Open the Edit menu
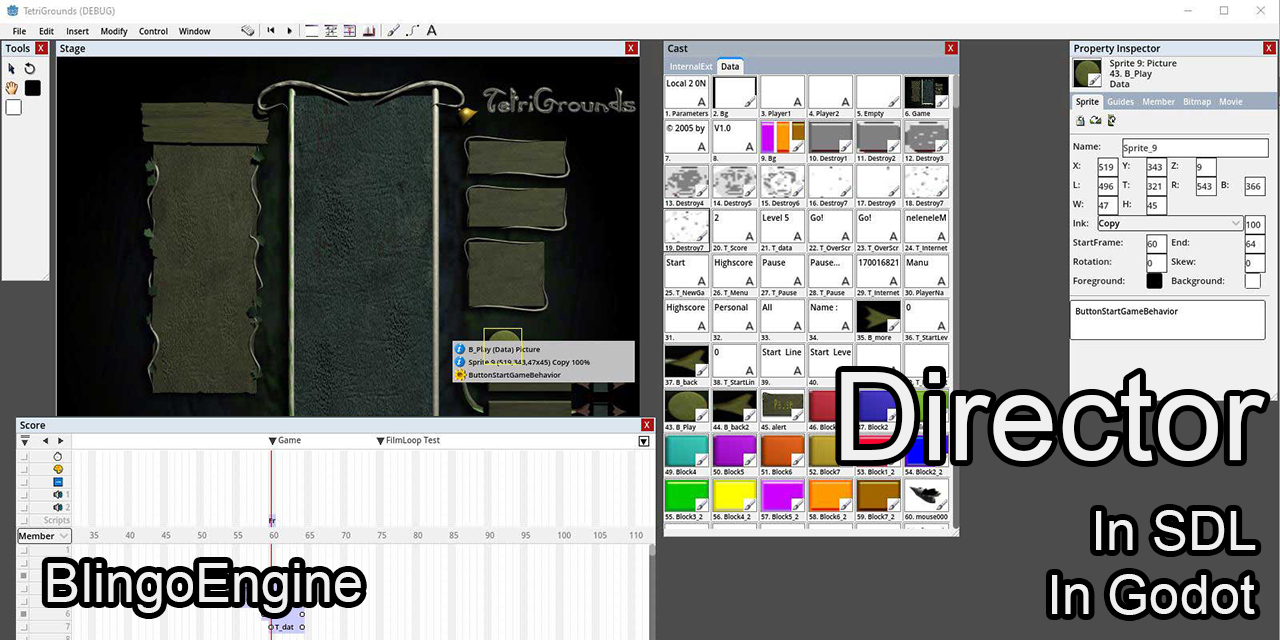 point(46,31)
